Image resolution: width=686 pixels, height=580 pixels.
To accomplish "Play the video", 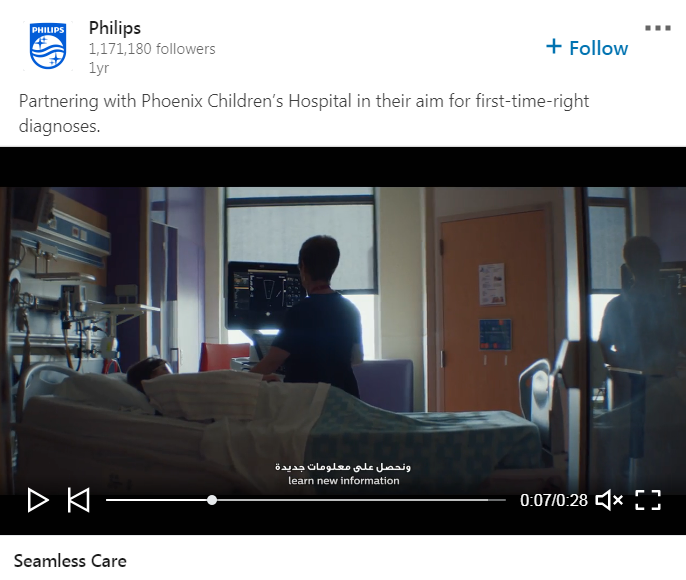I will click(38, 500).
